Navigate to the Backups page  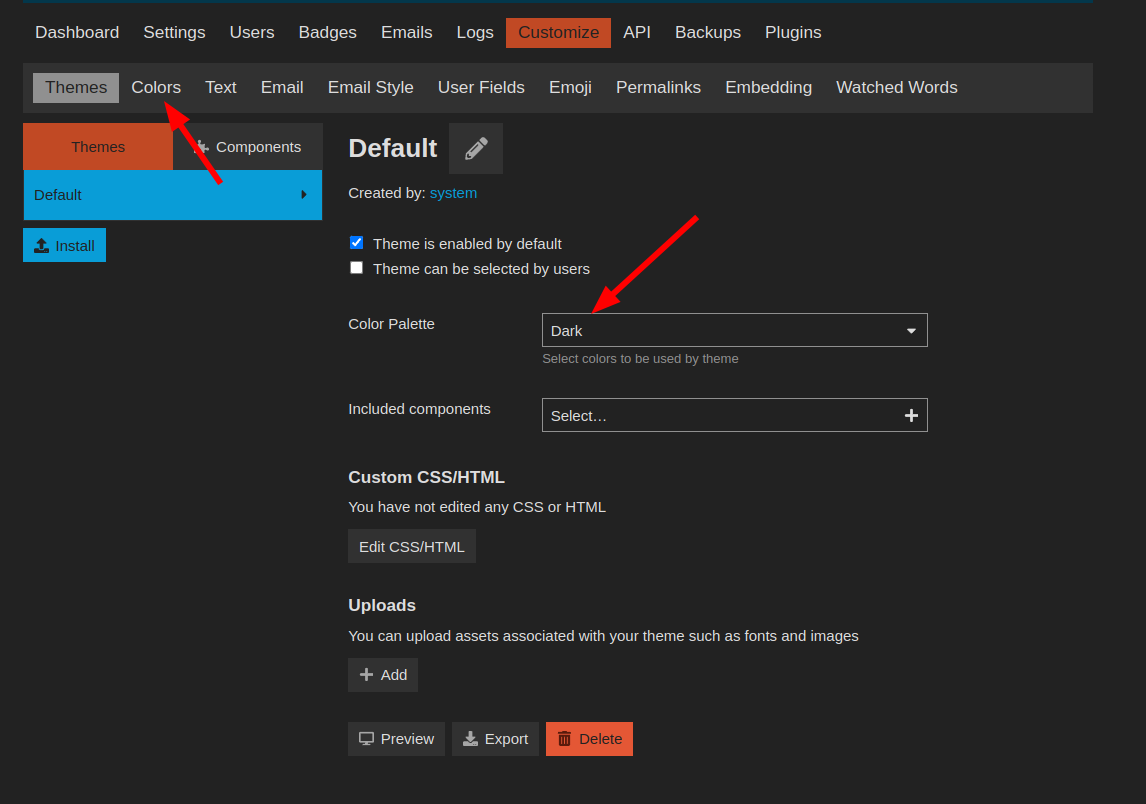(708, 33)
